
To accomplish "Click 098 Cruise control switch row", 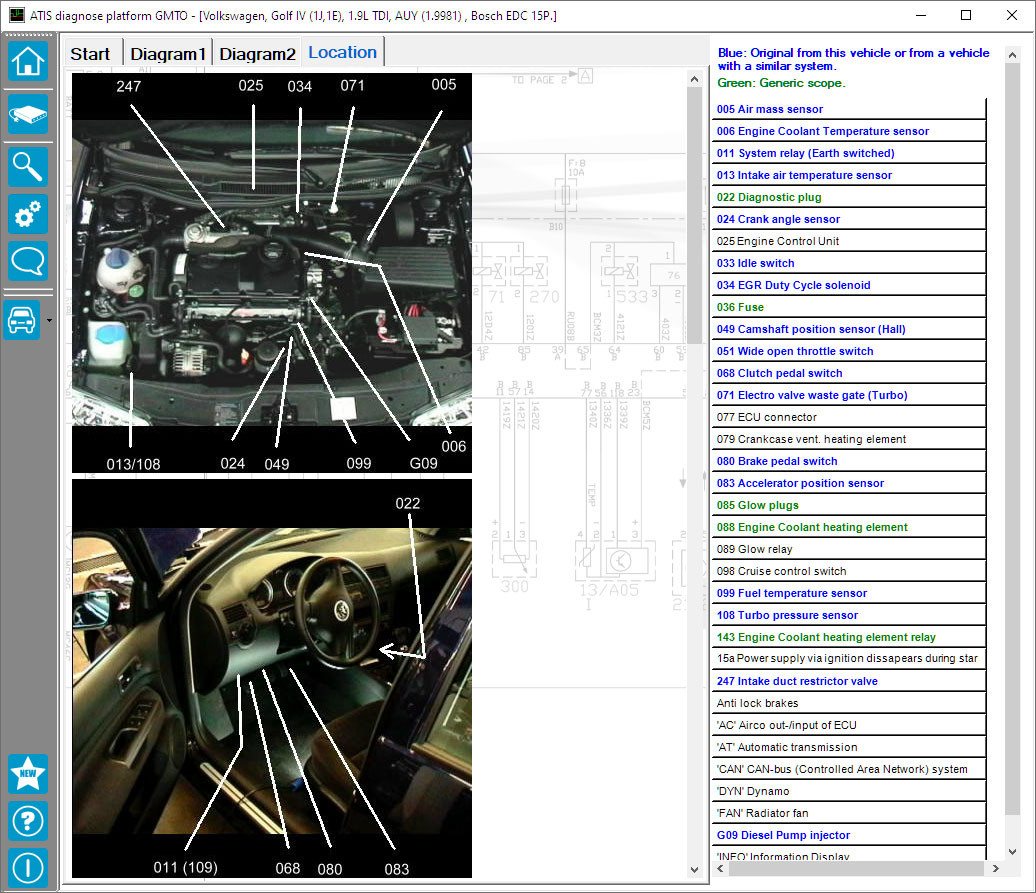I will coord(848,571).
